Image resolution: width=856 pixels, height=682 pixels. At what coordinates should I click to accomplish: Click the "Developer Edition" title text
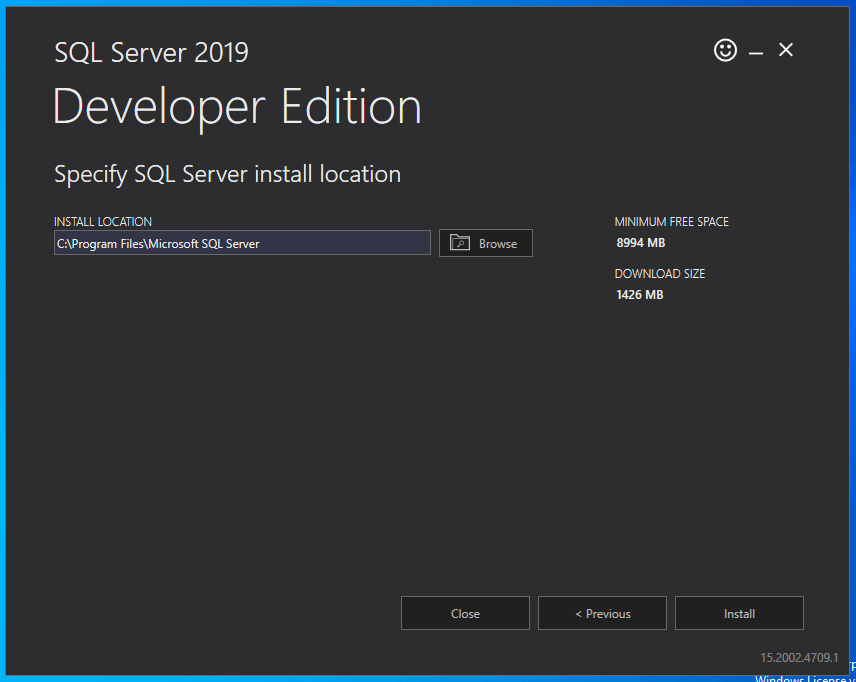(x=237, y=108)
